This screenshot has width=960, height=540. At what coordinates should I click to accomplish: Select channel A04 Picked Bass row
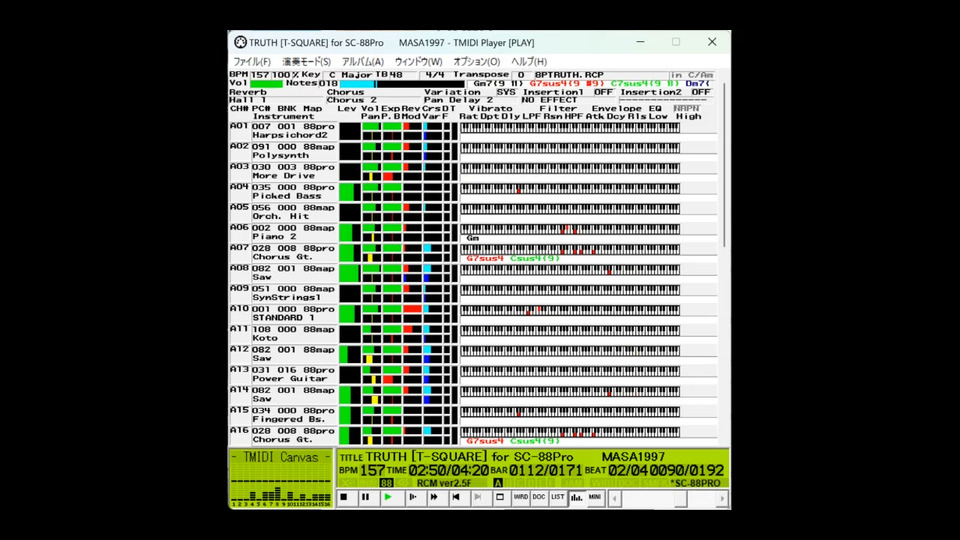coord(283,191)
